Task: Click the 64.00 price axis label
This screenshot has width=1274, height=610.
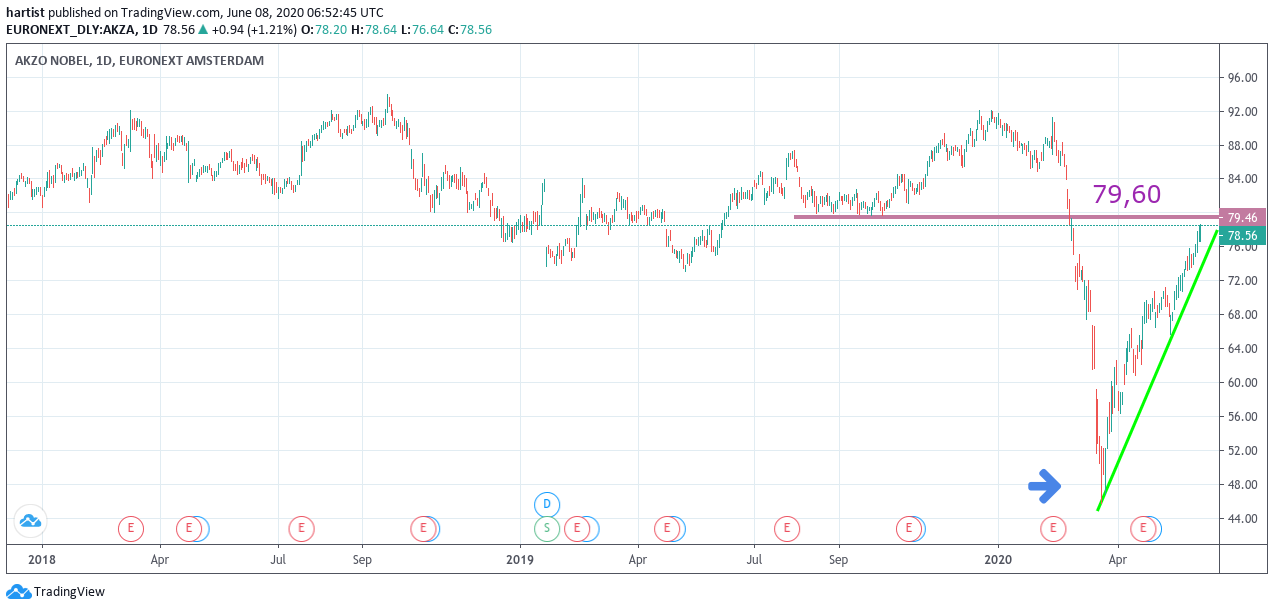Action: pos(1242,349)
